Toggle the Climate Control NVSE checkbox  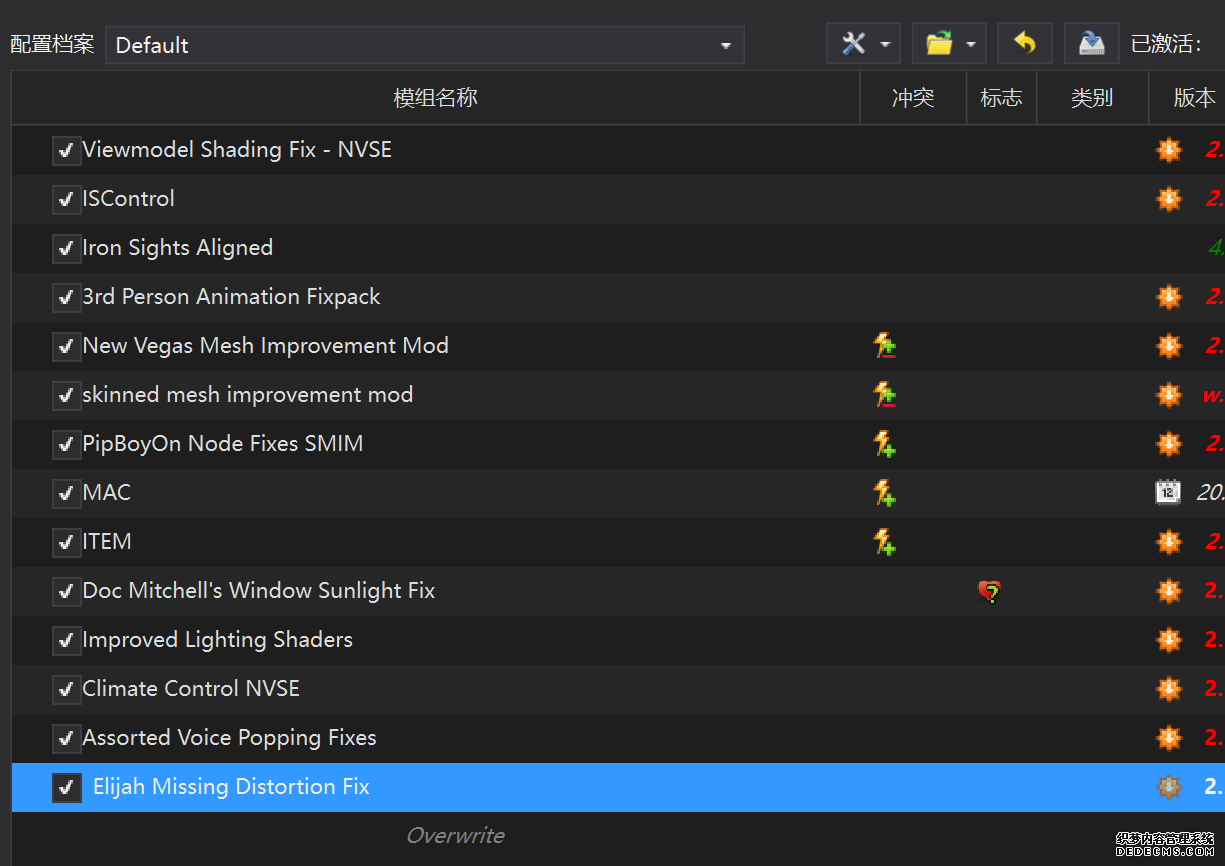[x=66, y=689]
